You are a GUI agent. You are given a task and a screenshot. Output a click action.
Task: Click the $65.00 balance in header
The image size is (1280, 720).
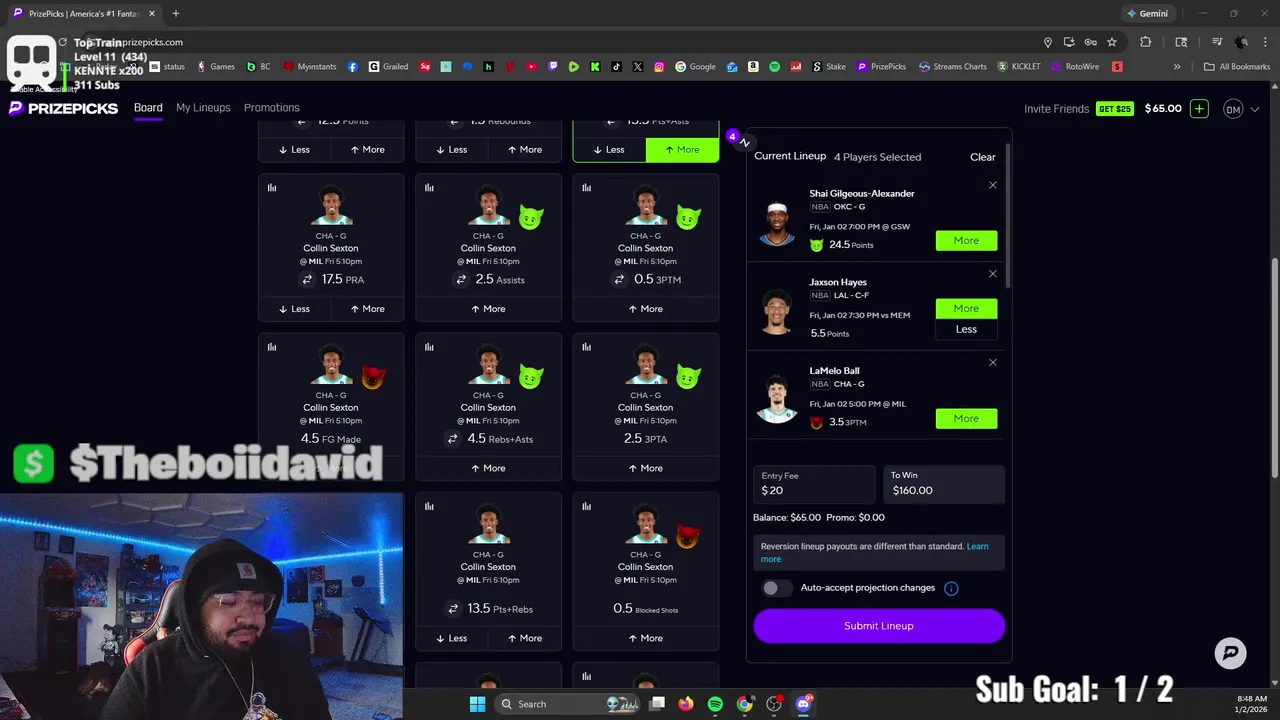[1163, 108]
